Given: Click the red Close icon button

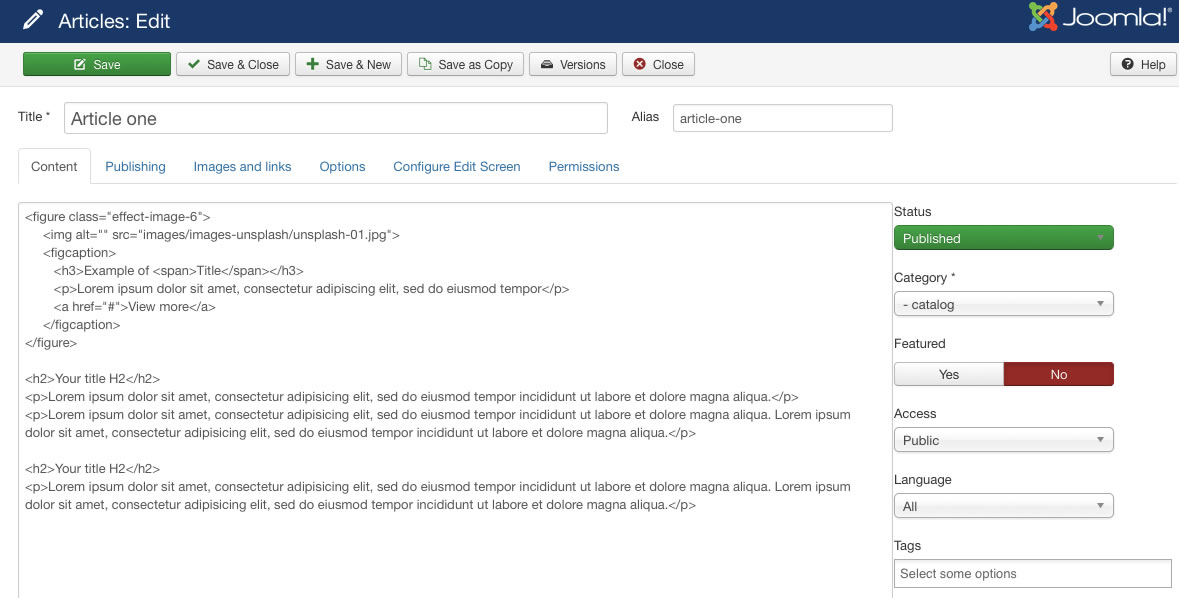Looking at the screenshot, I should (x=639, y=64).
